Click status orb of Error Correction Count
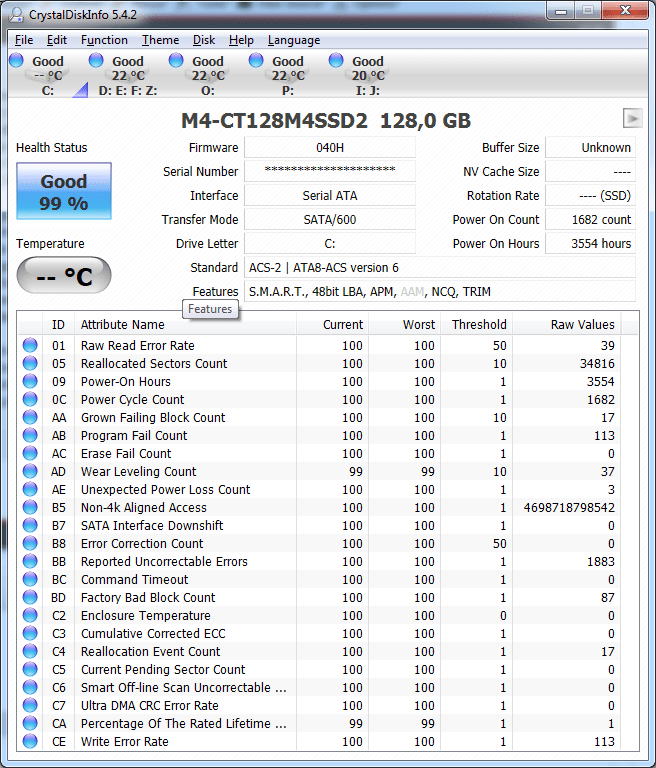The height and width of the screenshot is (768, 656). 30,543
